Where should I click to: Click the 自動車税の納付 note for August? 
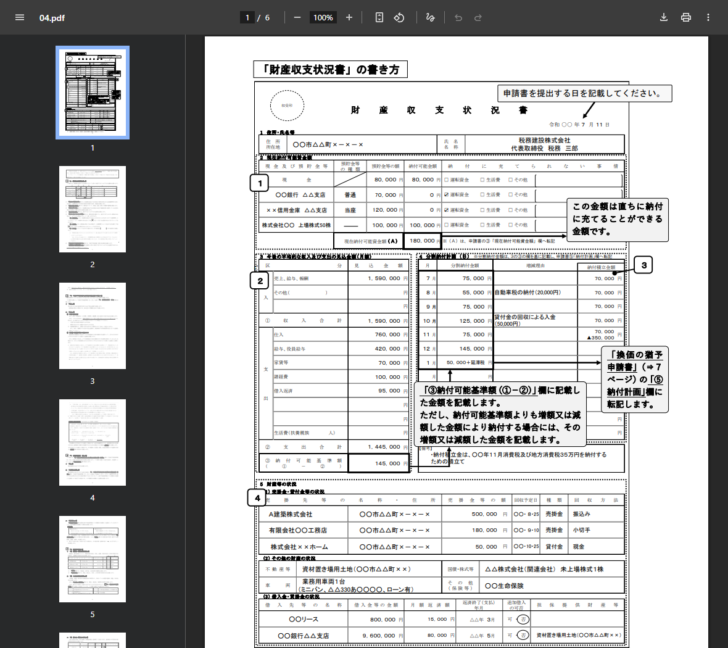pyautogui.click(x=528, y=292)
